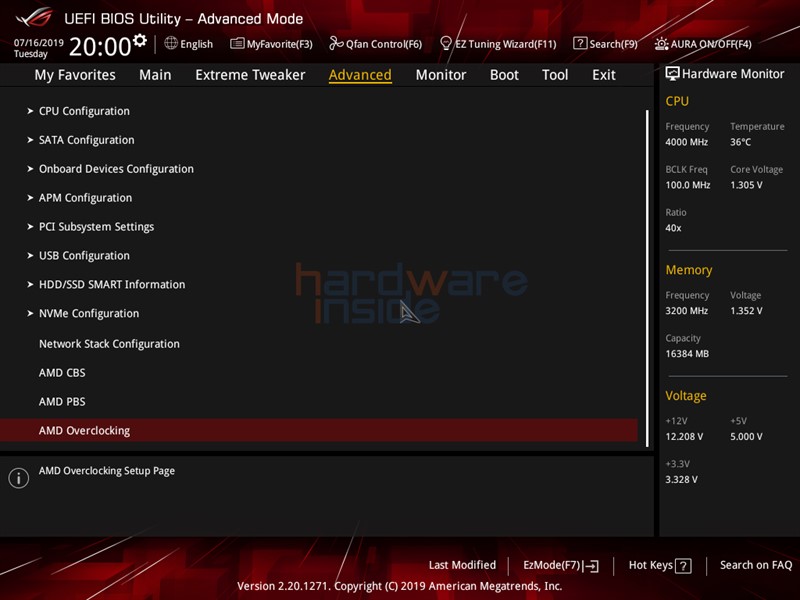The width and height of the screenshot is (800, 600).
Task: Toggle AURA ON/OFF light icon
Action: coord(661,44)
